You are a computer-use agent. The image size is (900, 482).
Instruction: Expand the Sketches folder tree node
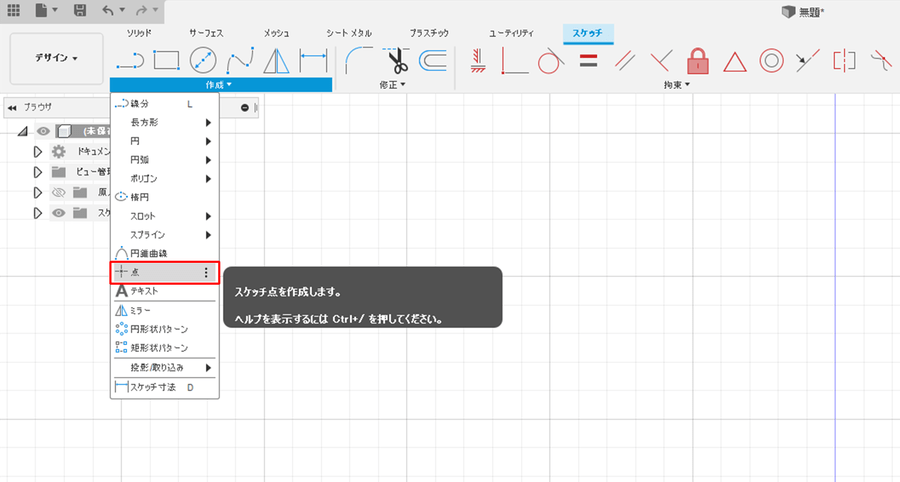pyautogui.click(x=37, y=213)
